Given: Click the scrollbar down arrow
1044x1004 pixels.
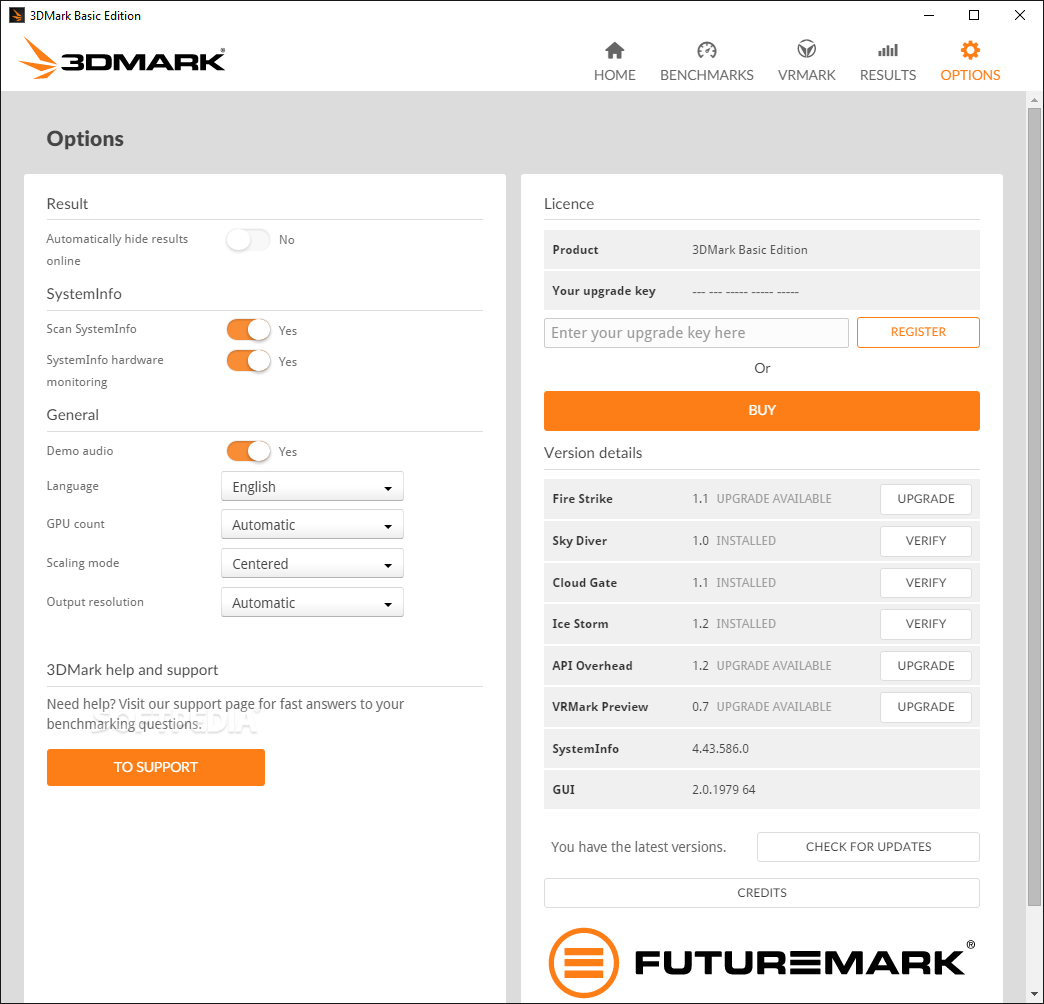Looking at the screenshot, I should click(1034, 995).
